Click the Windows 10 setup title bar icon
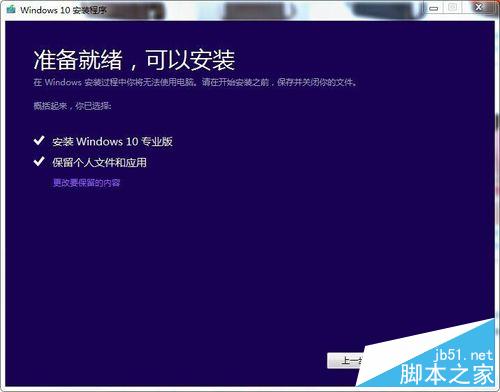 click(x=11, y=9)
